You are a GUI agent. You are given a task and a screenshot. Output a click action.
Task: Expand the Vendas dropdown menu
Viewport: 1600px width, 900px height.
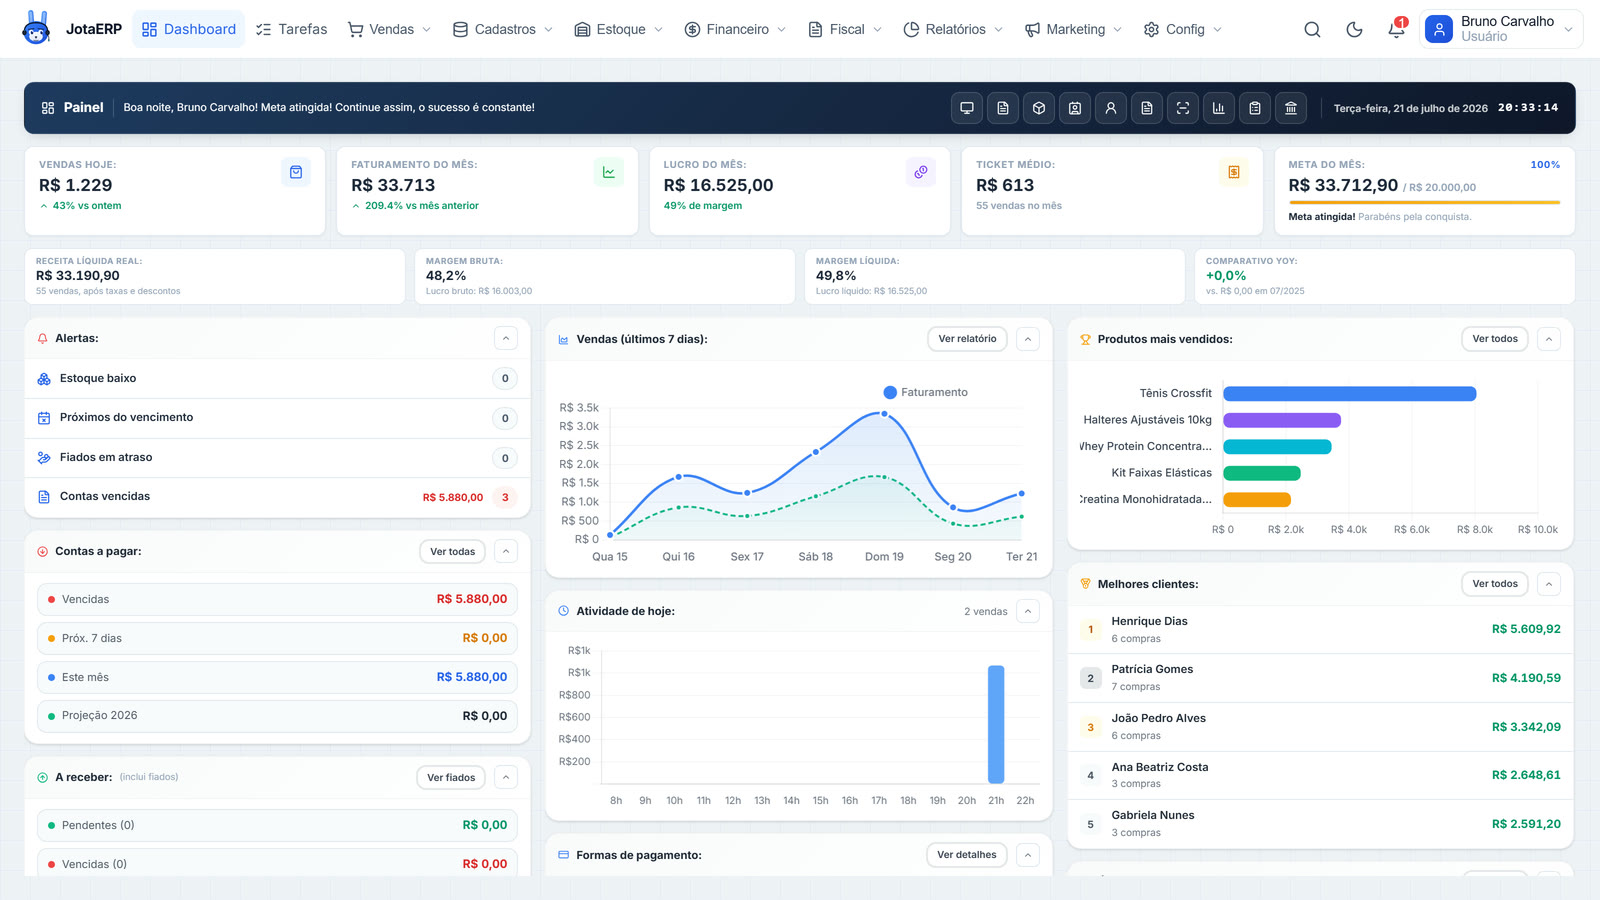389,29
